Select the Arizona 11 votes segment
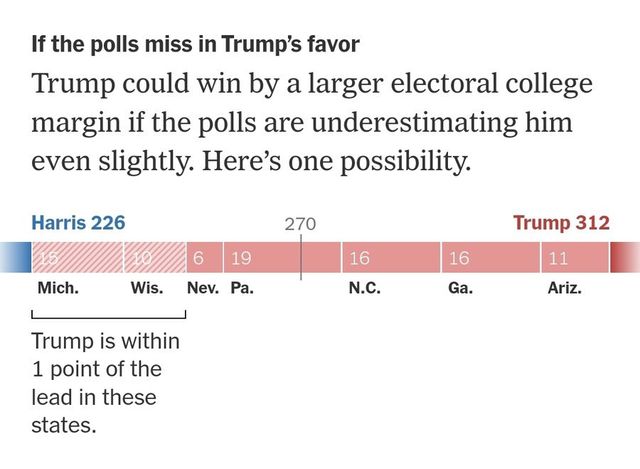The image size is (640, 469). [x=573, y=258]
